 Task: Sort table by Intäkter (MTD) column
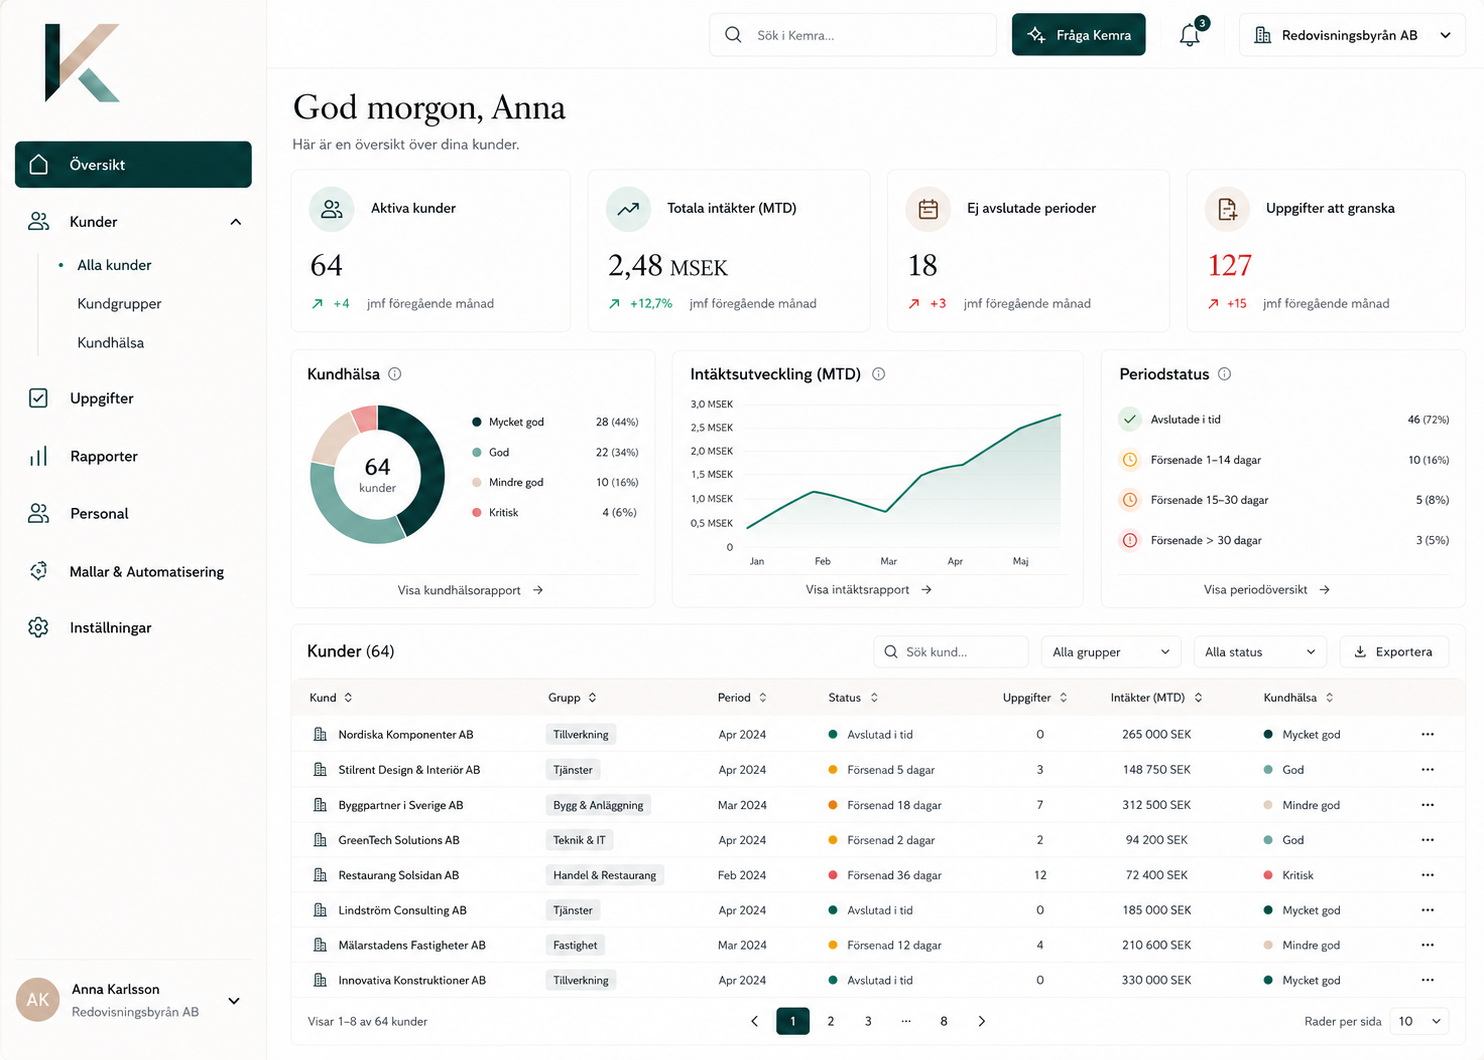point(1156,698)
